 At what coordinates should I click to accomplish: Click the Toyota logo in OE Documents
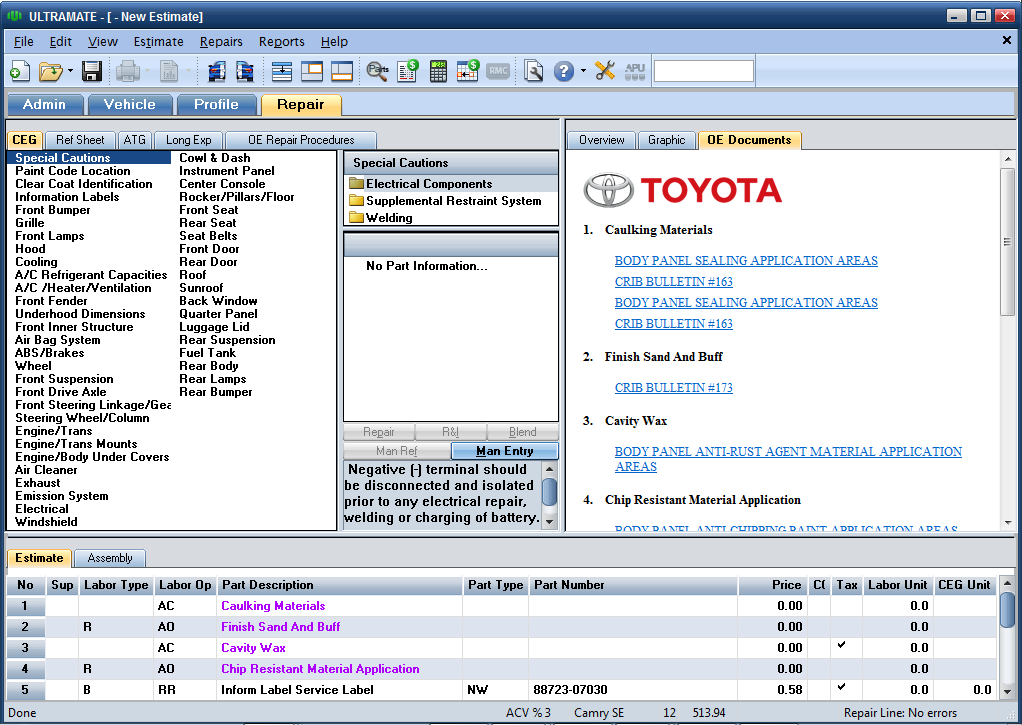coord(682,190)
